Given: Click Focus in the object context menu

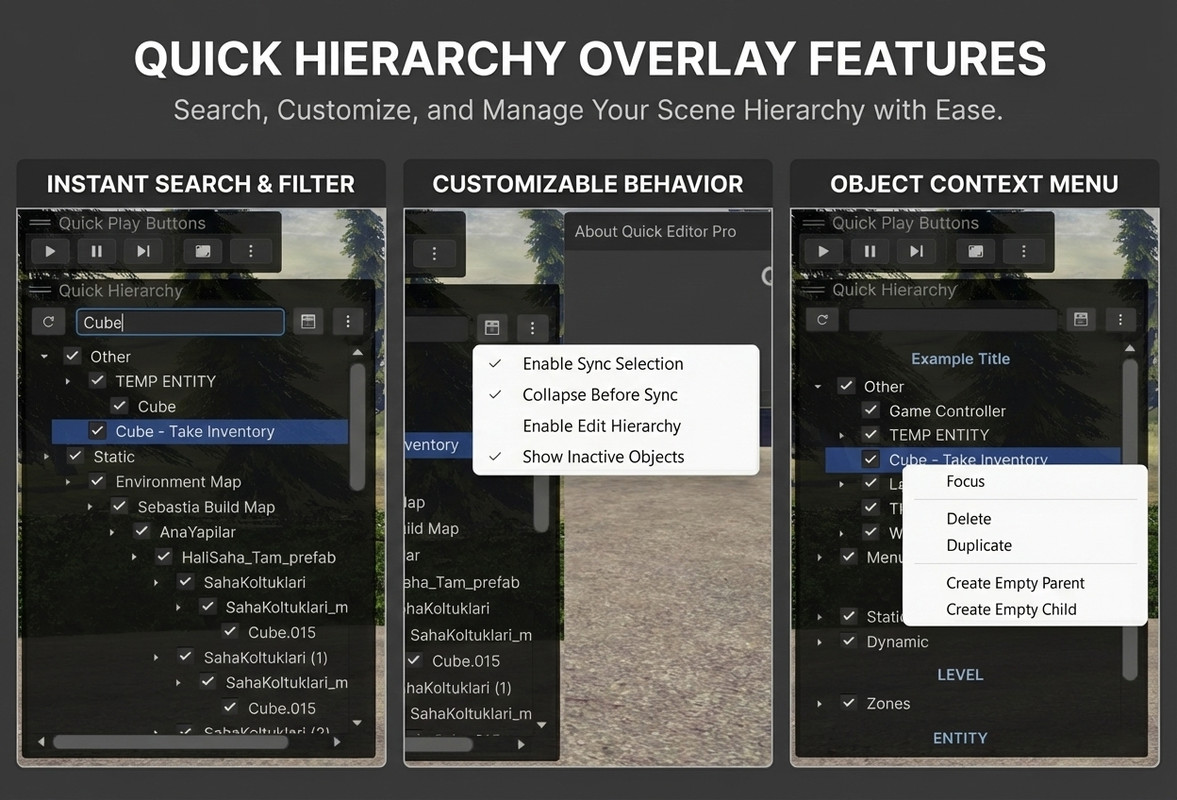Looking at the screenshot, I should click(x=964, y=481).
